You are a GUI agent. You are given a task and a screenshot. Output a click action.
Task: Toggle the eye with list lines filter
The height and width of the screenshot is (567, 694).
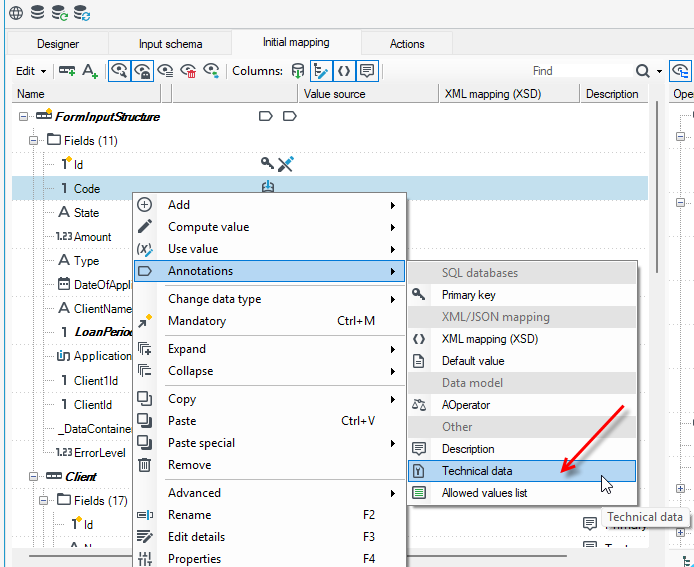click(165, 71)
